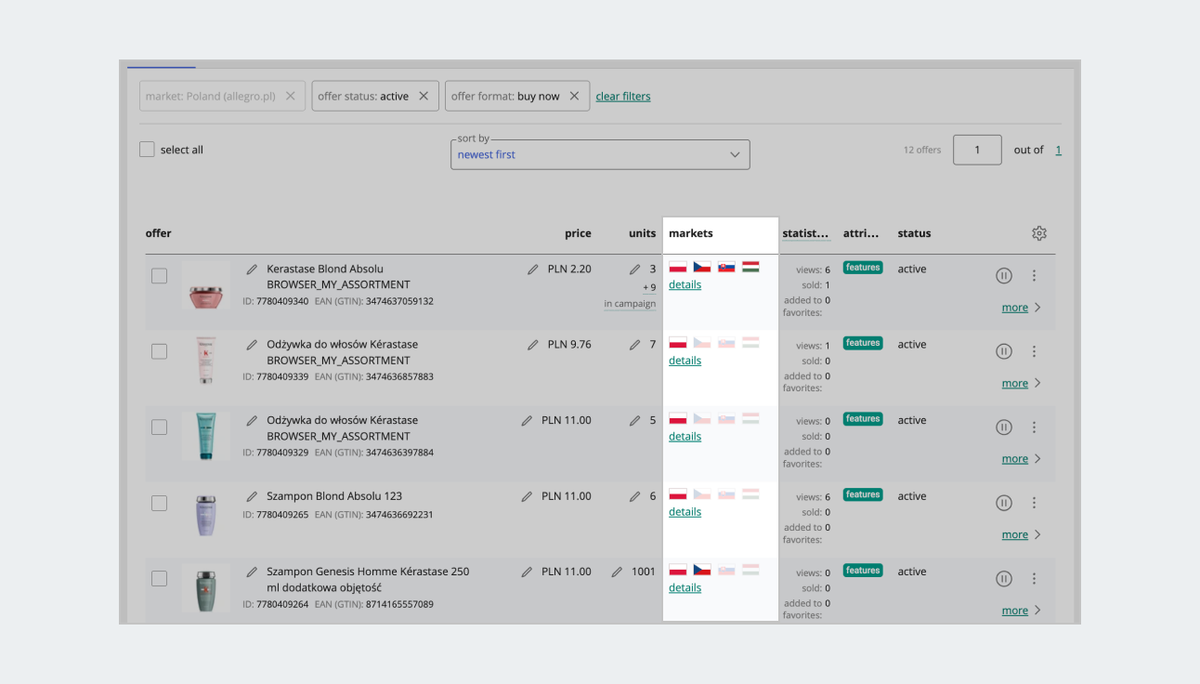Click the page number input field

tap(976, 150)
